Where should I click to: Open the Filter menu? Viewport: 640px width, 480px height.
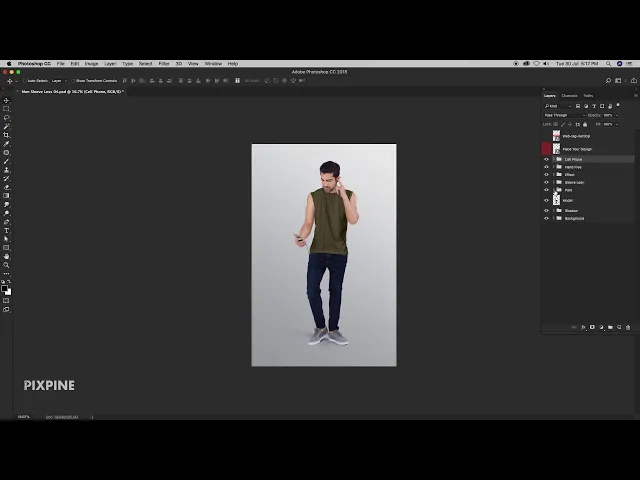(x=163, y=63)
